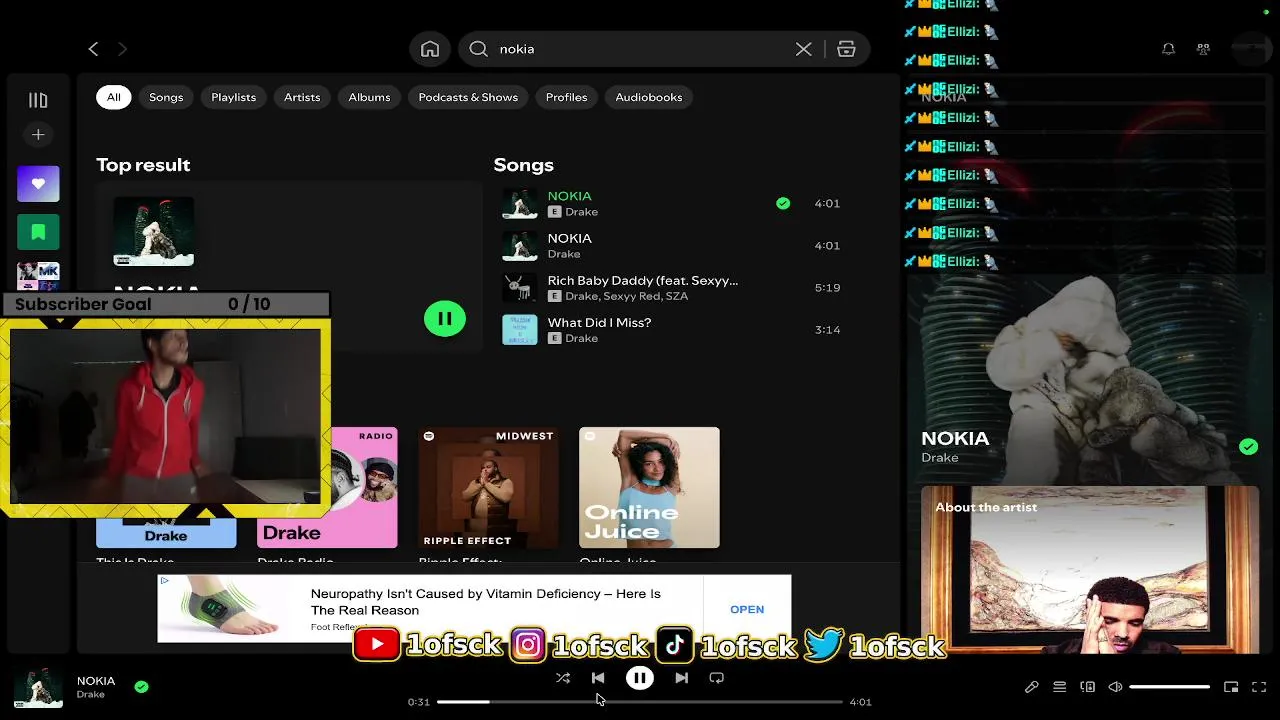This screenshot has width=1280, height=720.
Task: Open the notifications bell icon
Action: coord(1168,49)
